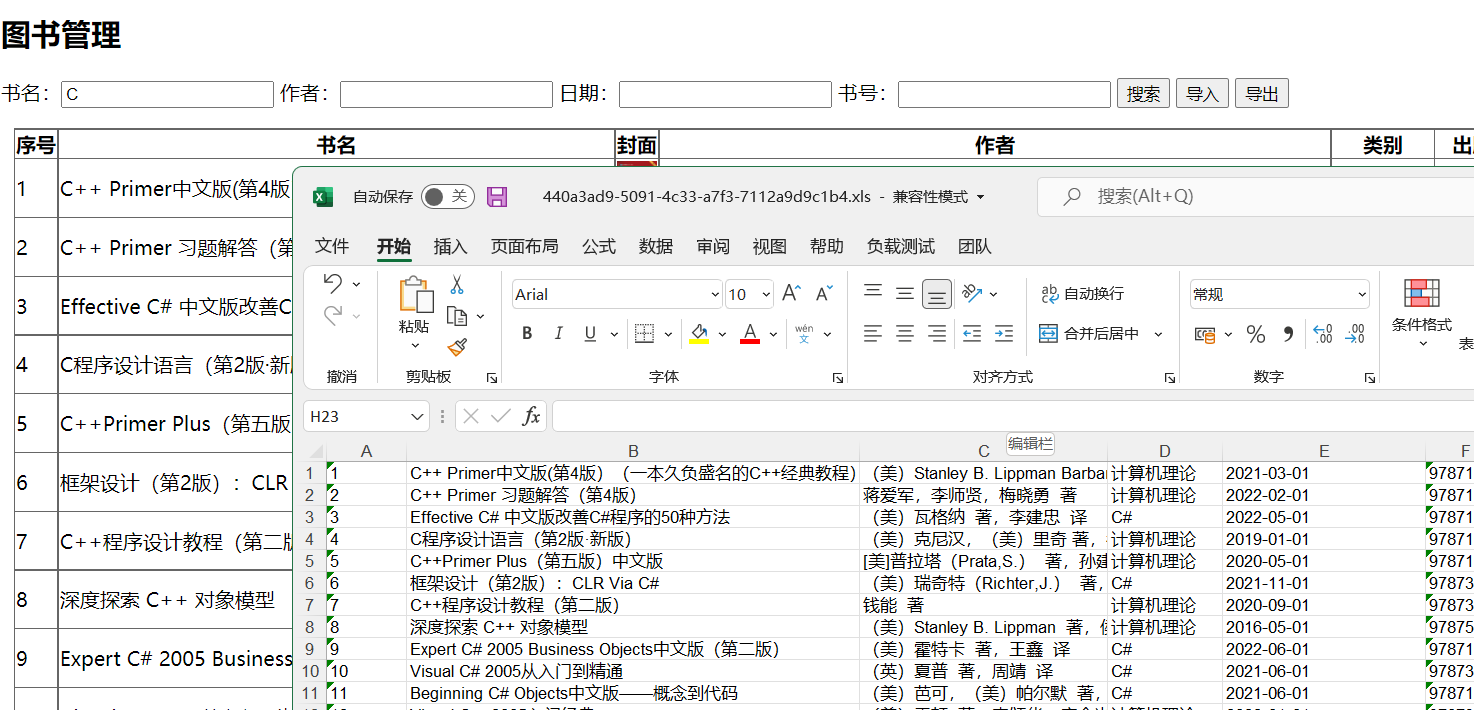Click the Decrease Decimal icon
This screenshot has width=1474, height=710.
1355,334
